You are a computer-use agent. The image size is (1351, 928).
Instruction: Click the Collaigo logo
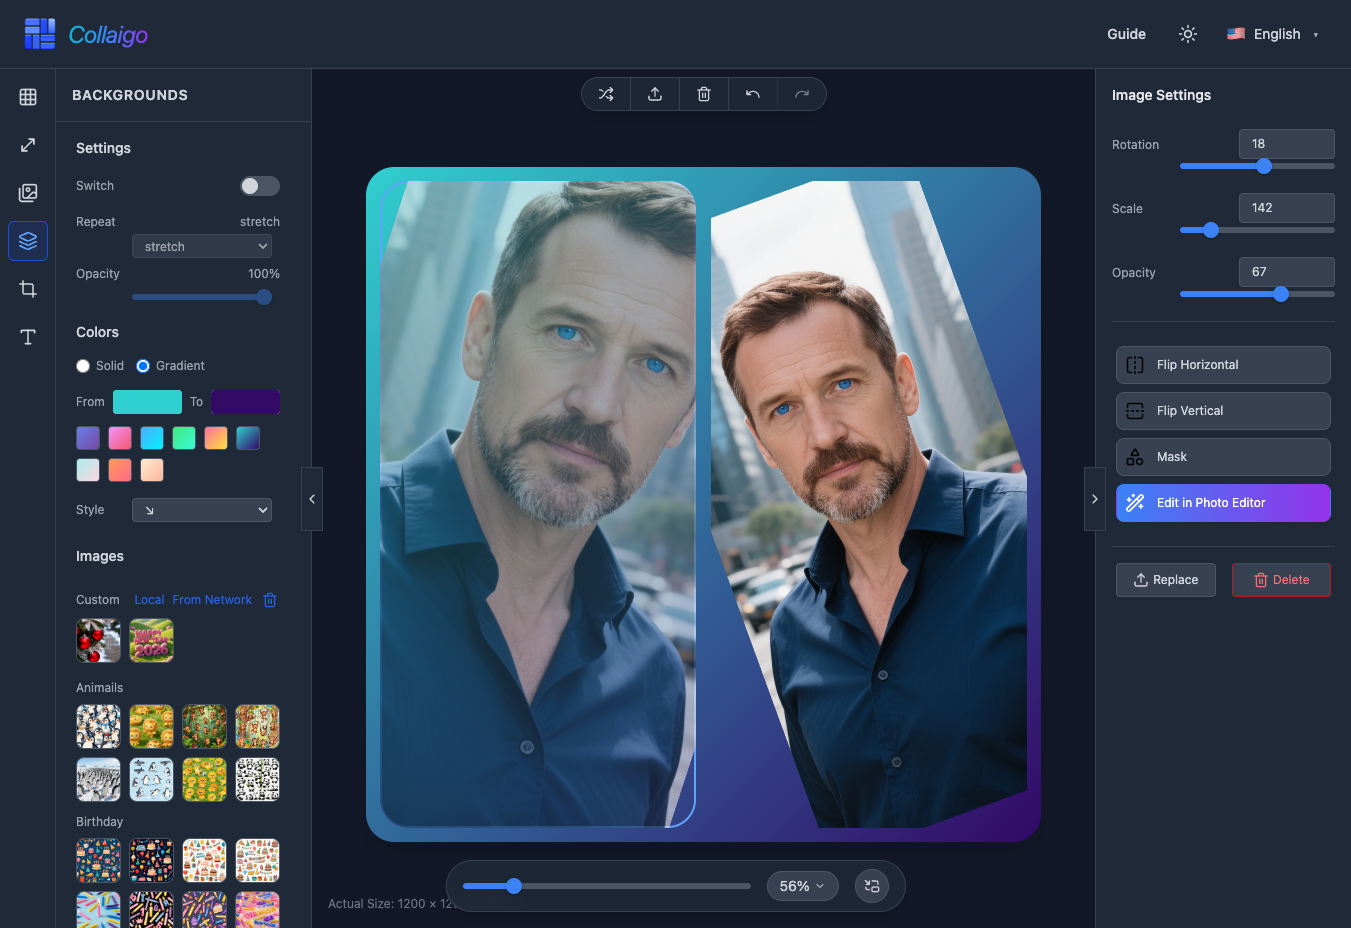(x=86, y=34)
